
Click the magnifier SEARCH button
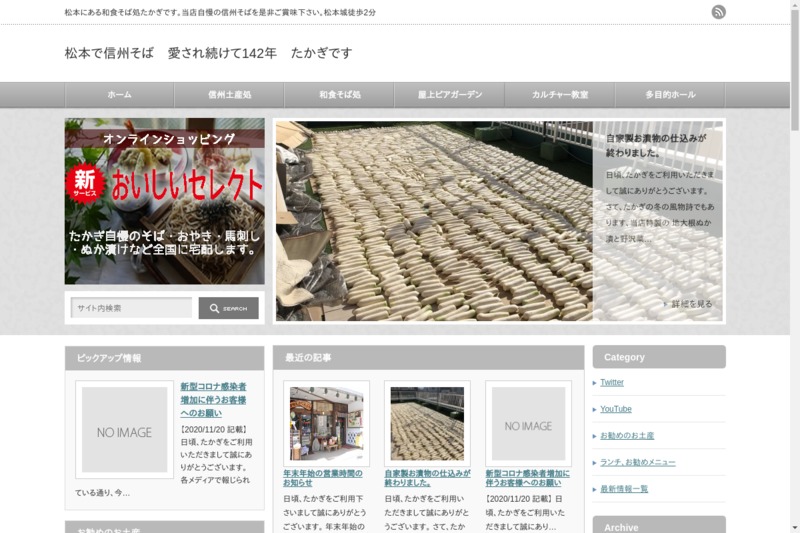pos(228,308)
